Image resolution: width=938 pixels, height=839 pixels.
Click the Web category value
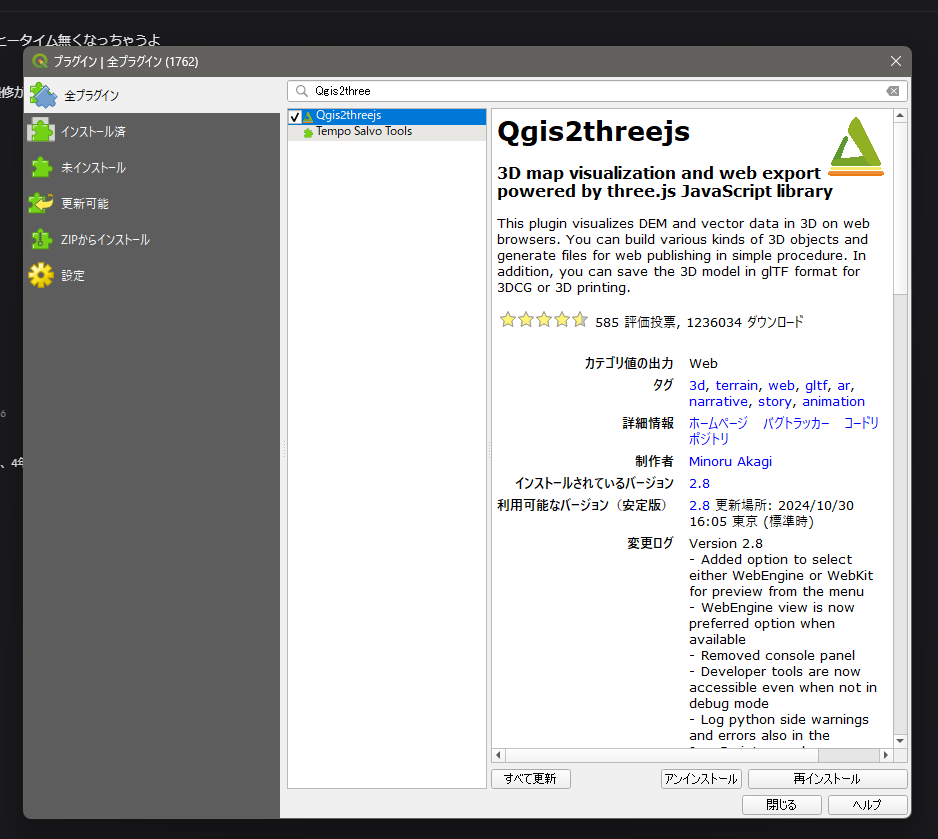[704, 364]
